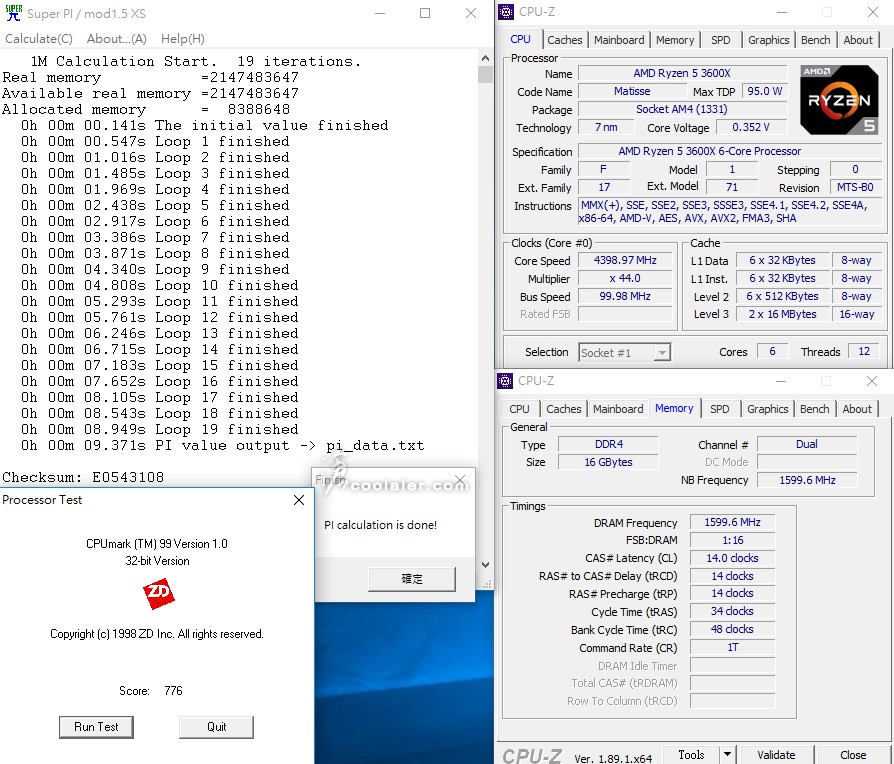Select Memory tab in lower CPU-Z window
This screenshot has height=764, width=894.
pos(674,408)
